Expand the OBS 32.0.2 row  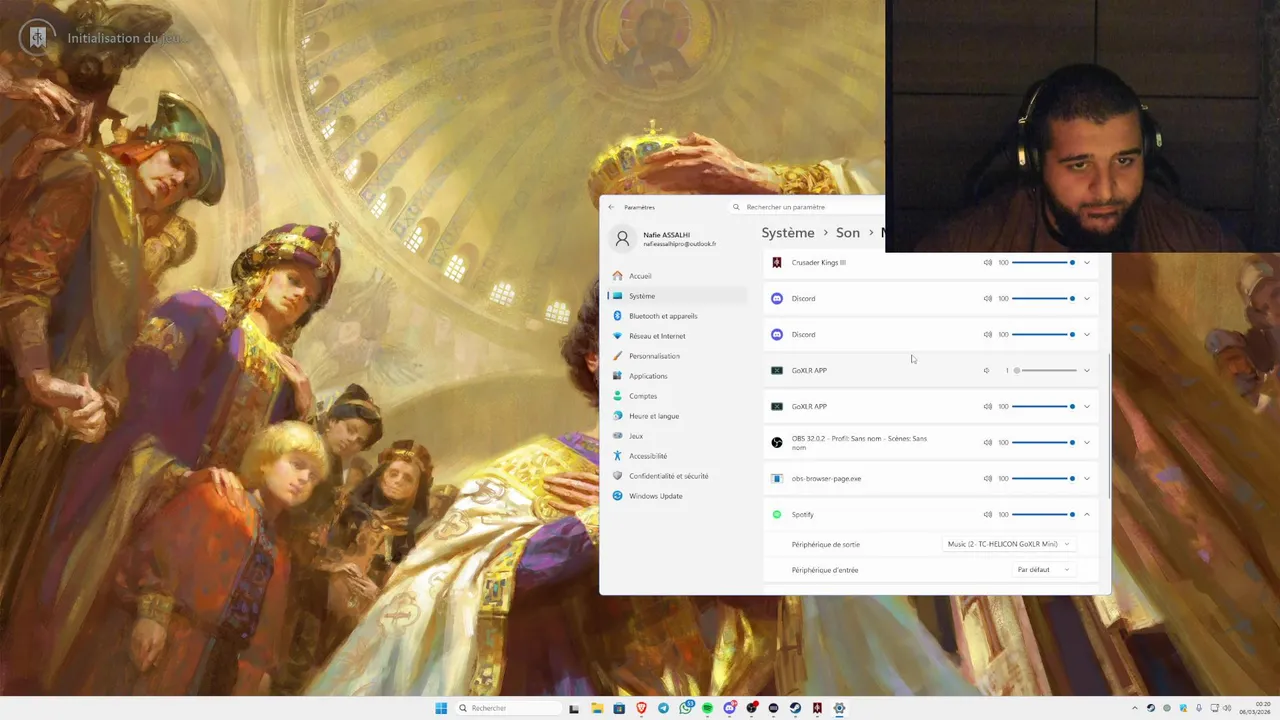tap(1087, 443)
